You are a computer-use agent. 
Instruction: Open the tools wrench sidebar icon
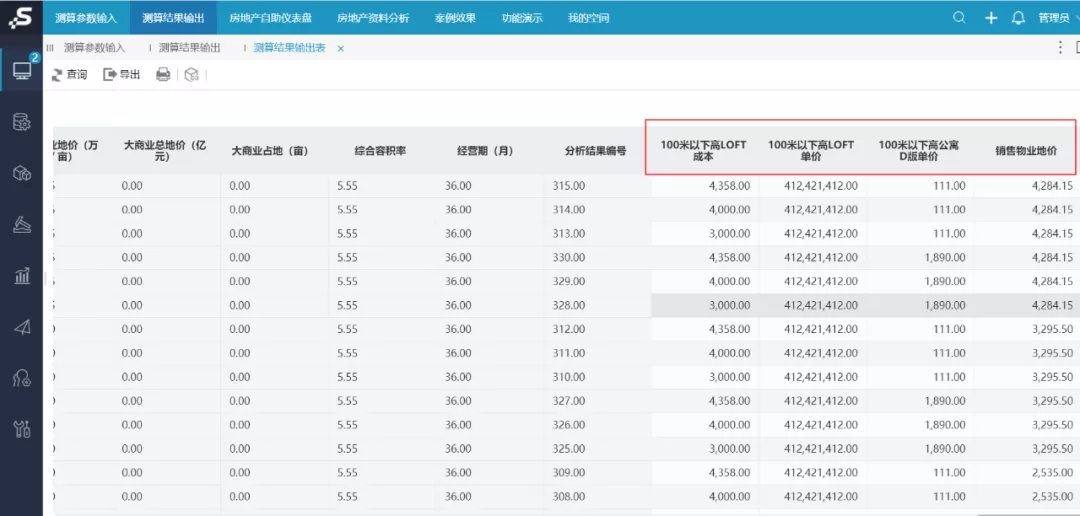(x=22, y=429)
